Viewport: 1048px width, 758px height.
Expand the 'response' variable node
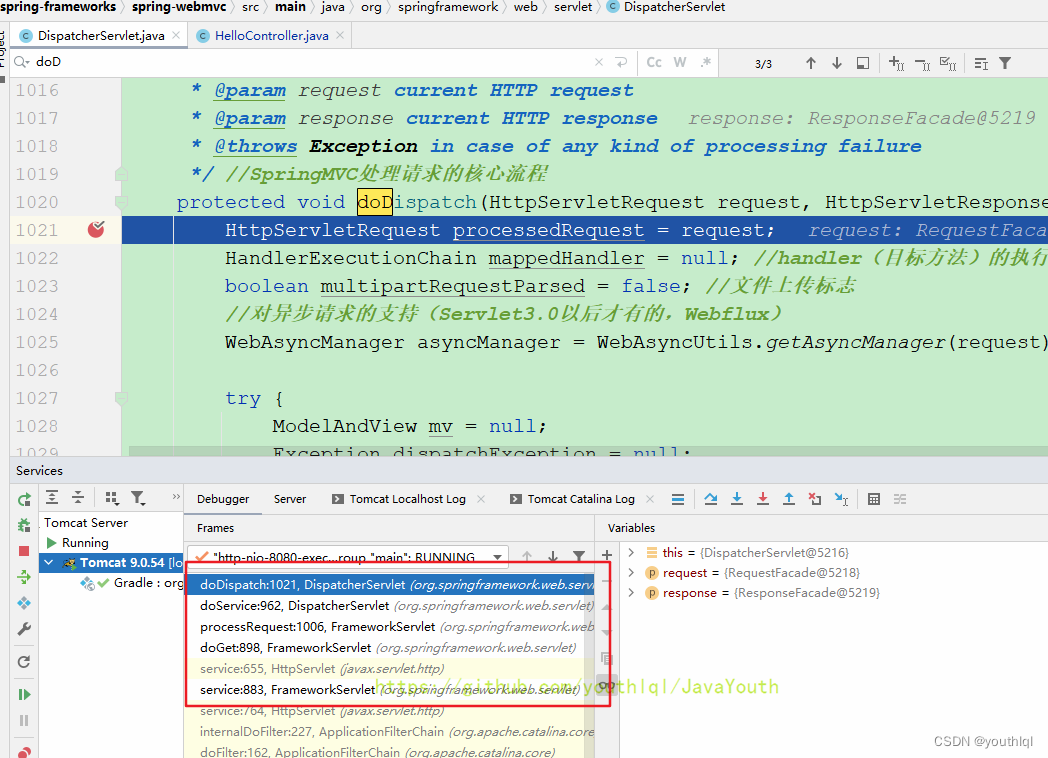point(631,592)
